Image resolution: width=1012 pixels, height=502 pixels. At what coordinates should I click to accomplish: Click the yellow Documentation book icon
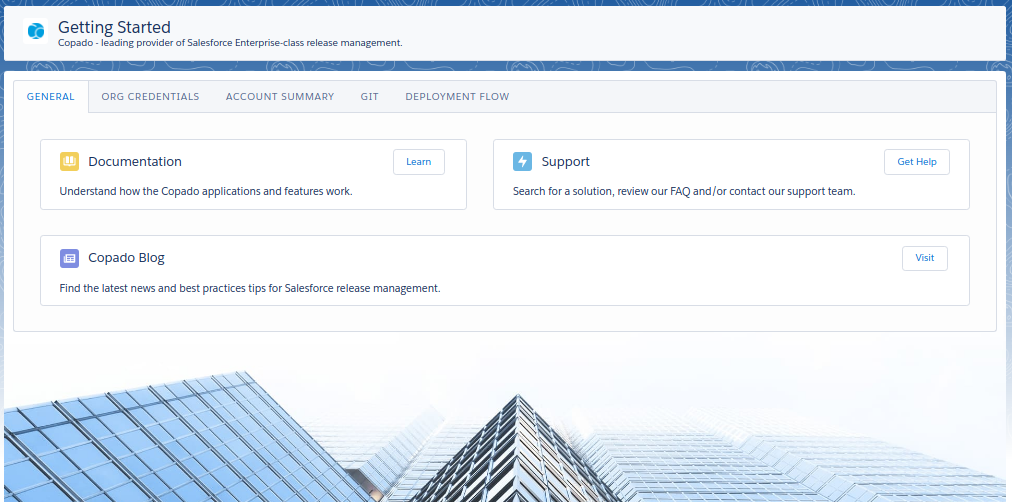[69, 161]
